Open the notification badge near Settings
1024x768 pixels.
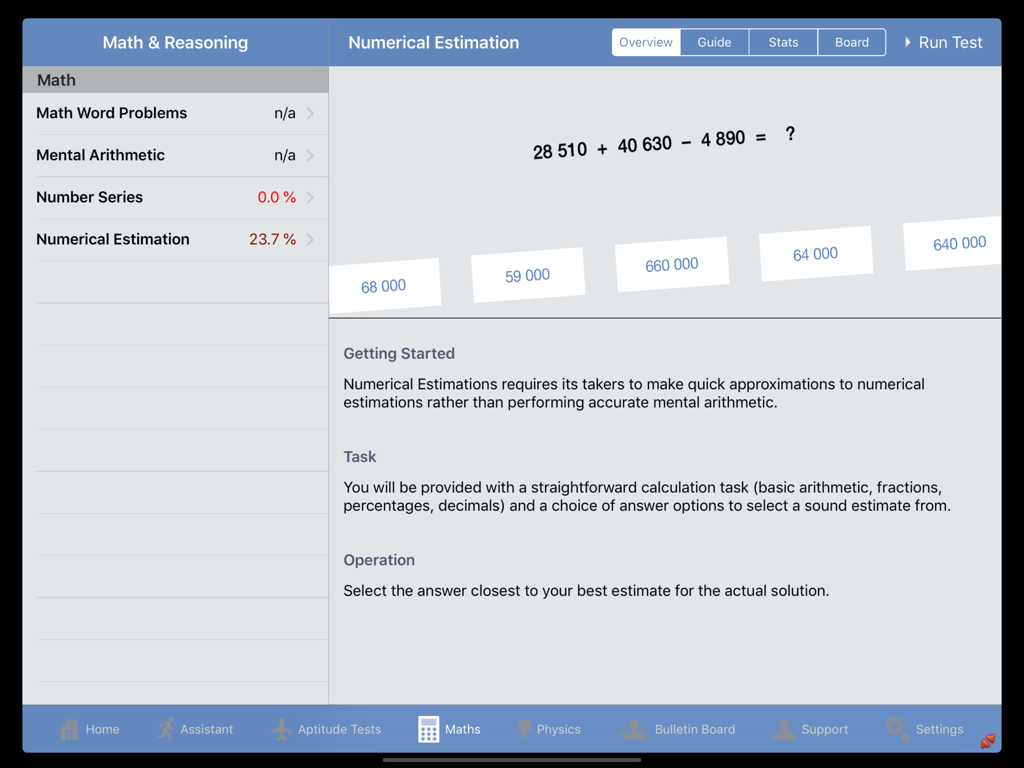(988, 741)
